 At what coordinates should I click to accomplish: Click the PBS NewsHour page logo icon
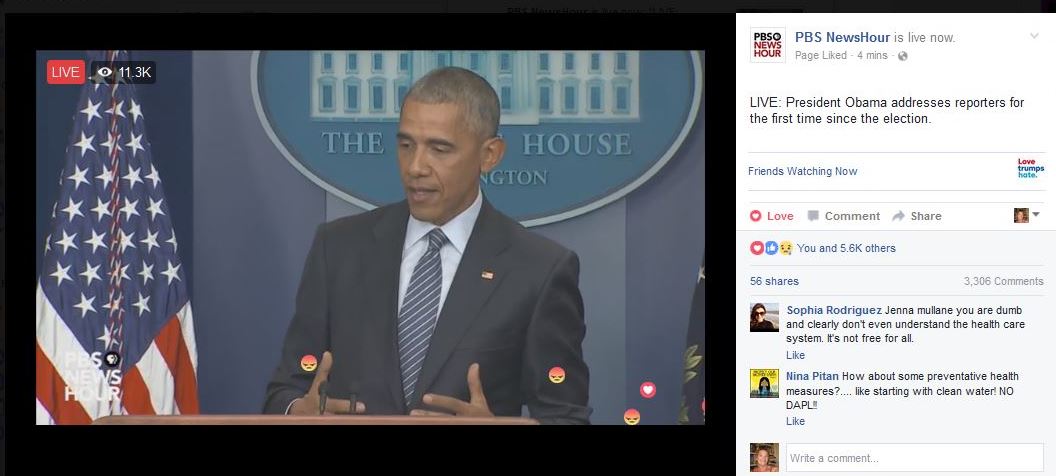[767, 44]
